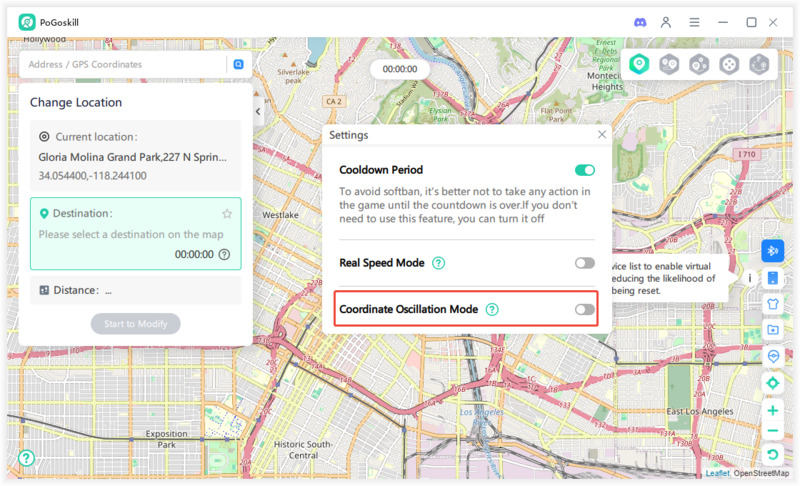Screen dimensions: 800x486
Task: Open help for Coordinate Oscillation Mode
Action: [492, 309]
